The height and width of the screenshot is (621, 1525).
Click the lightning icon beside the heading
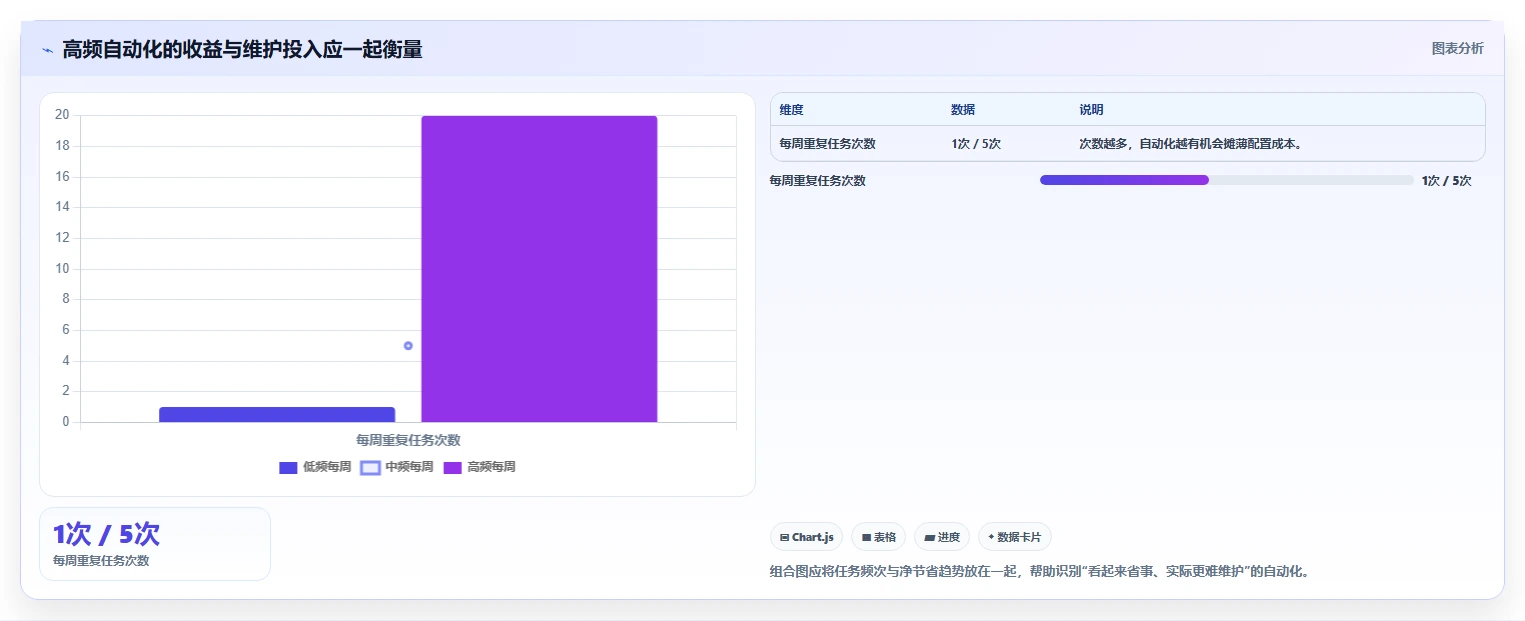(x=47, y=50)
